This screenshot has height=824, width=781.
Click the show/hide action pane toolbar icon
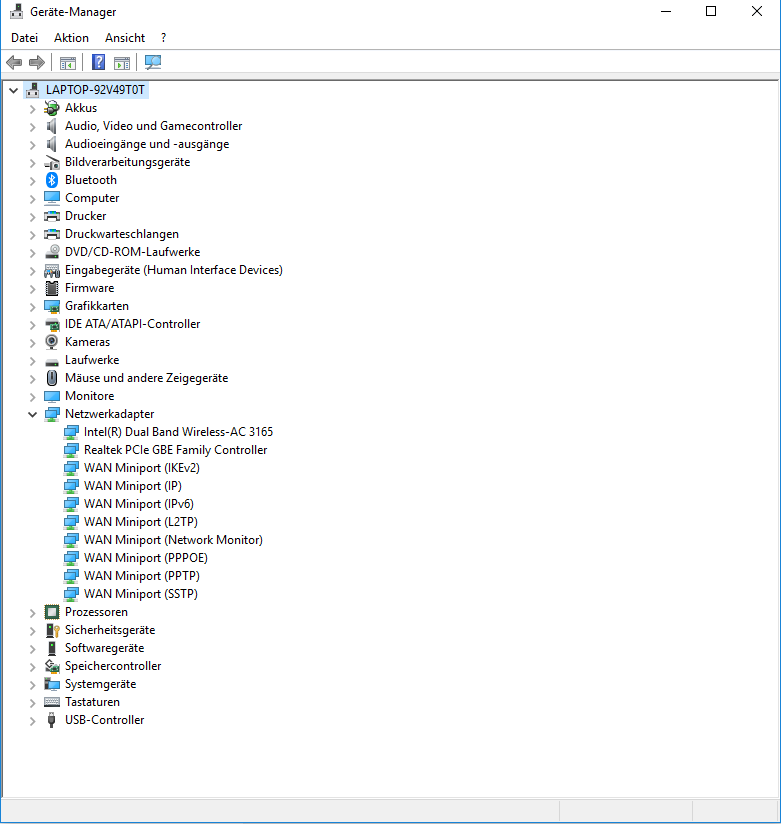click(x=122, y=63)
